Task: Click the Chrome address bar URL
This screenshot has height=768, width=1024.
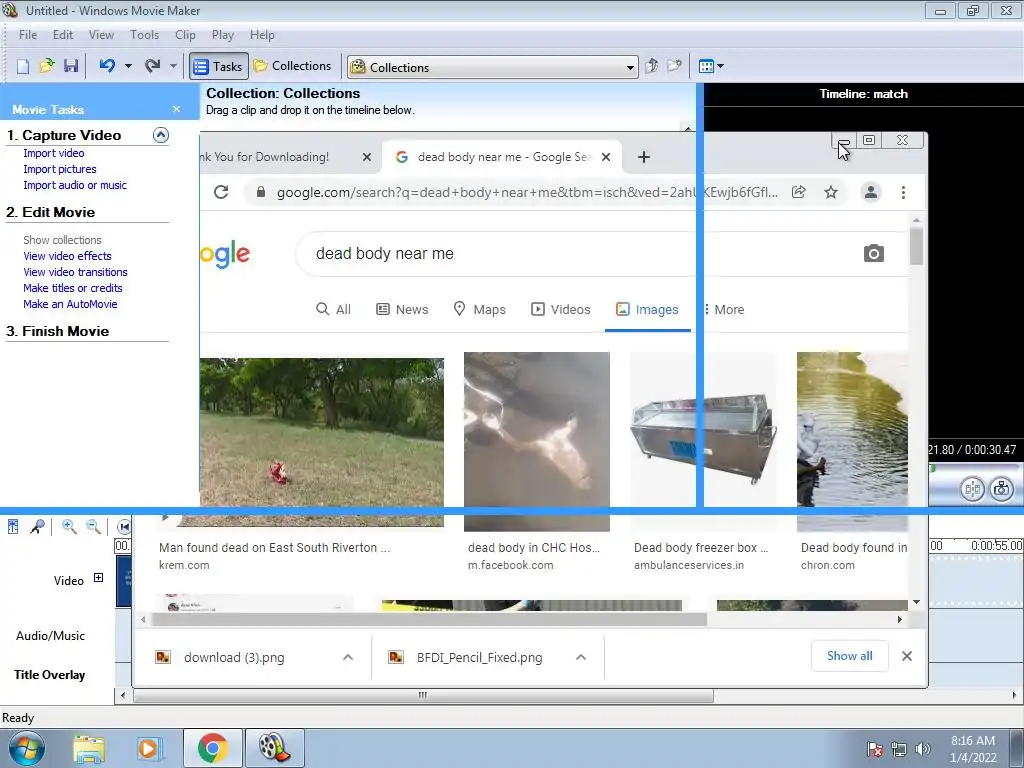Action: coord(527,193)
